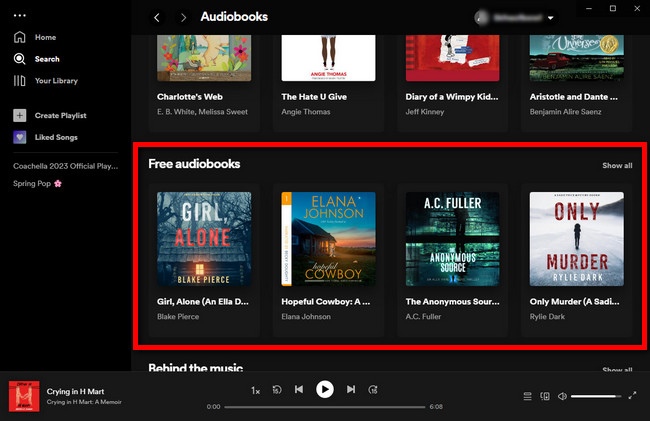Click author A.C. Fuller
650x421 pixels.
point(423,317)
